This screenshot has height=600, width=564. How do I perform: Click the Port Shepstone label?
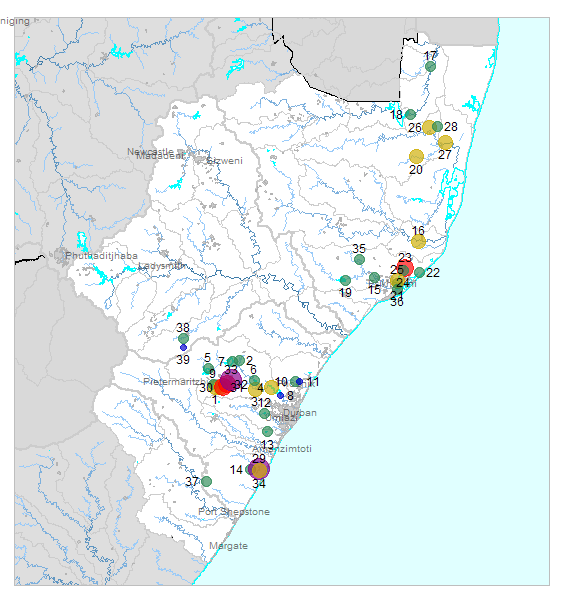234,512
